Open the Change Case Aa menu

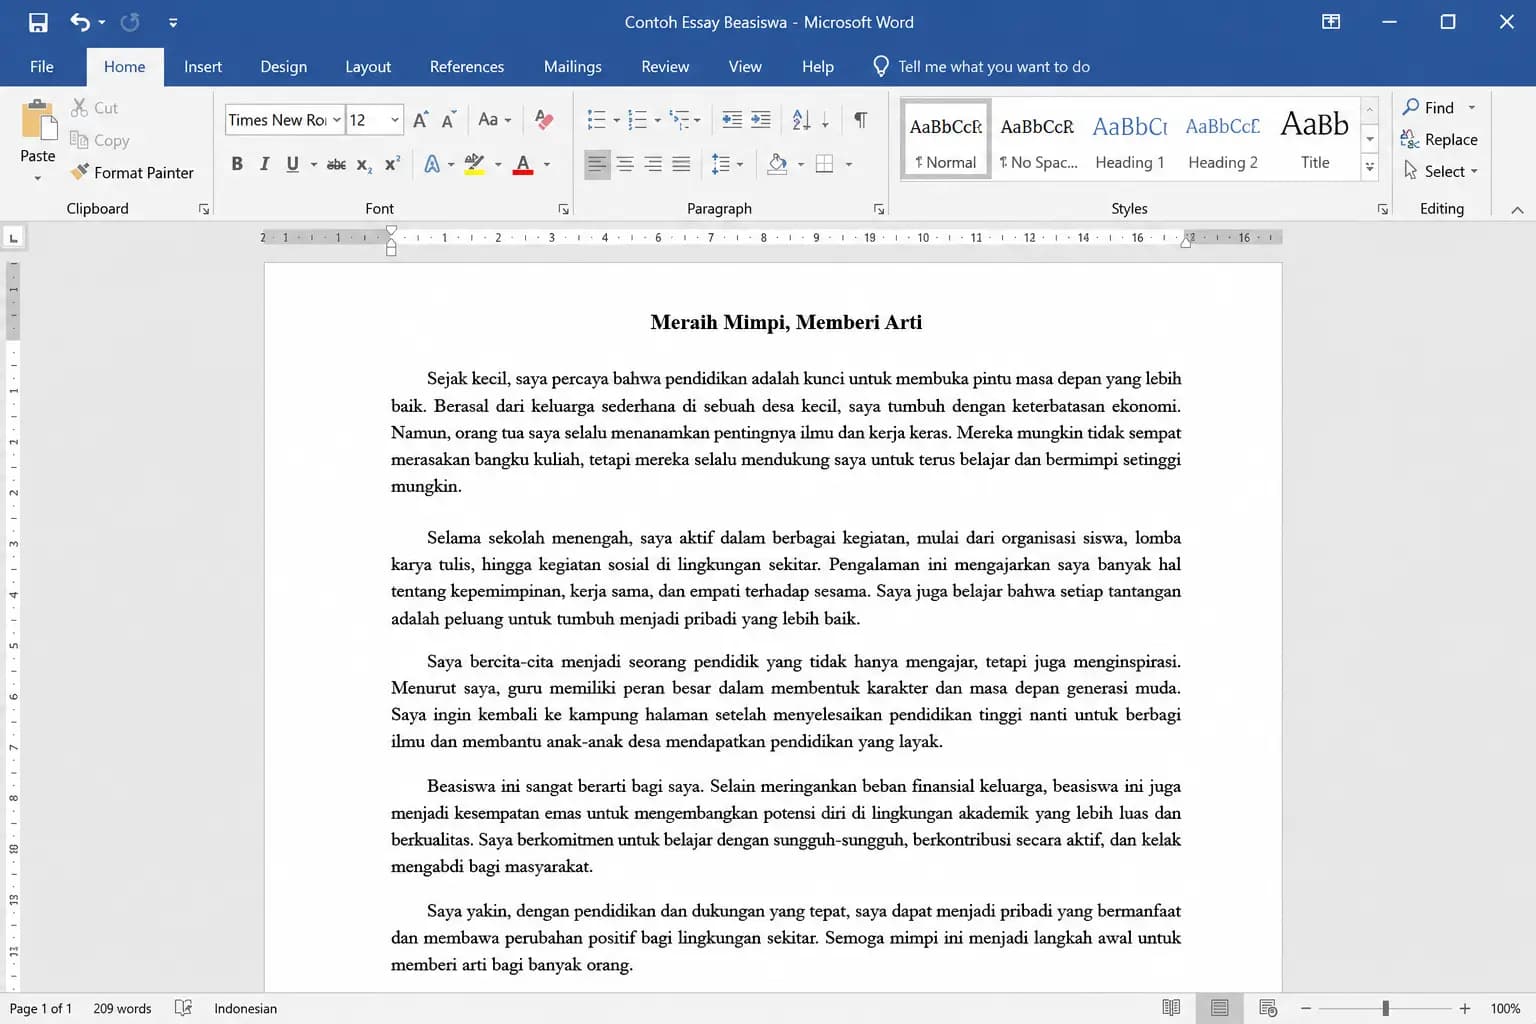tap(494, 120)
